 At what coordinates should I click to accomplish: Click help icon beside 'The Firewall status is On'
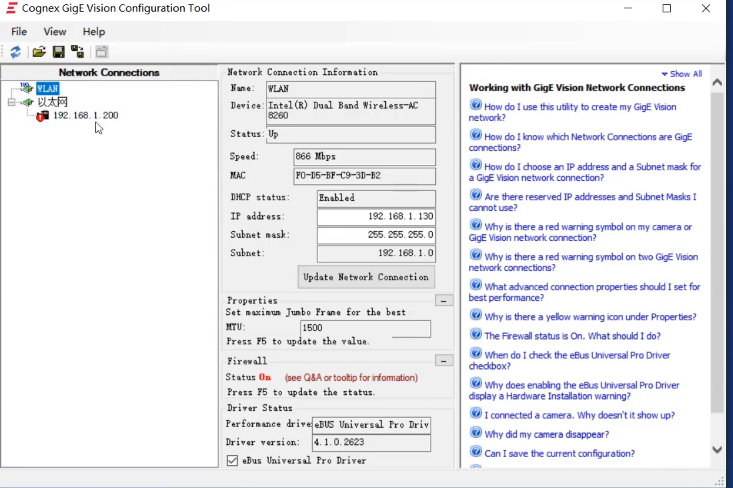476,334
